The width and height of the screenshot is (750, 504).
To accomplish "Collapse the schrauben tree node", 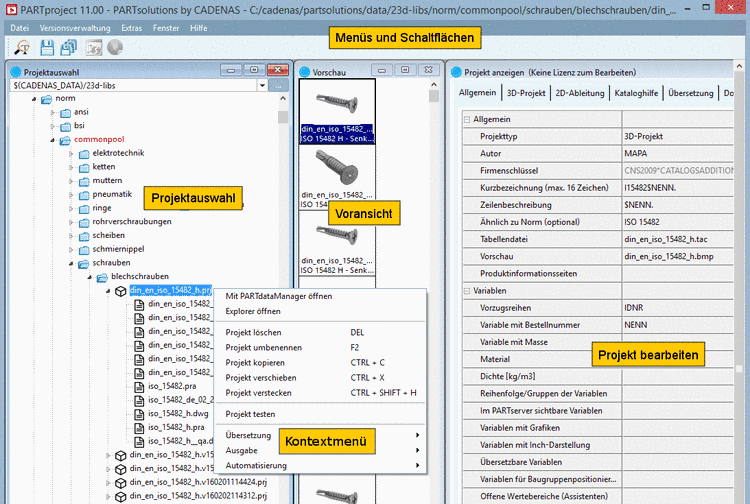I will [71, 263].
